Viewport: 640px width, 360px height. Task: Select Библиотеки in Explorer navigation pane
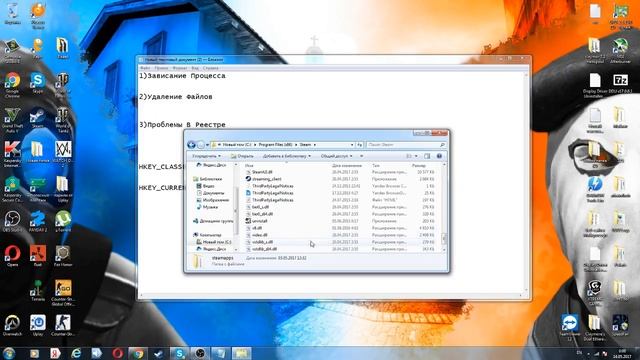click(210, 179)
